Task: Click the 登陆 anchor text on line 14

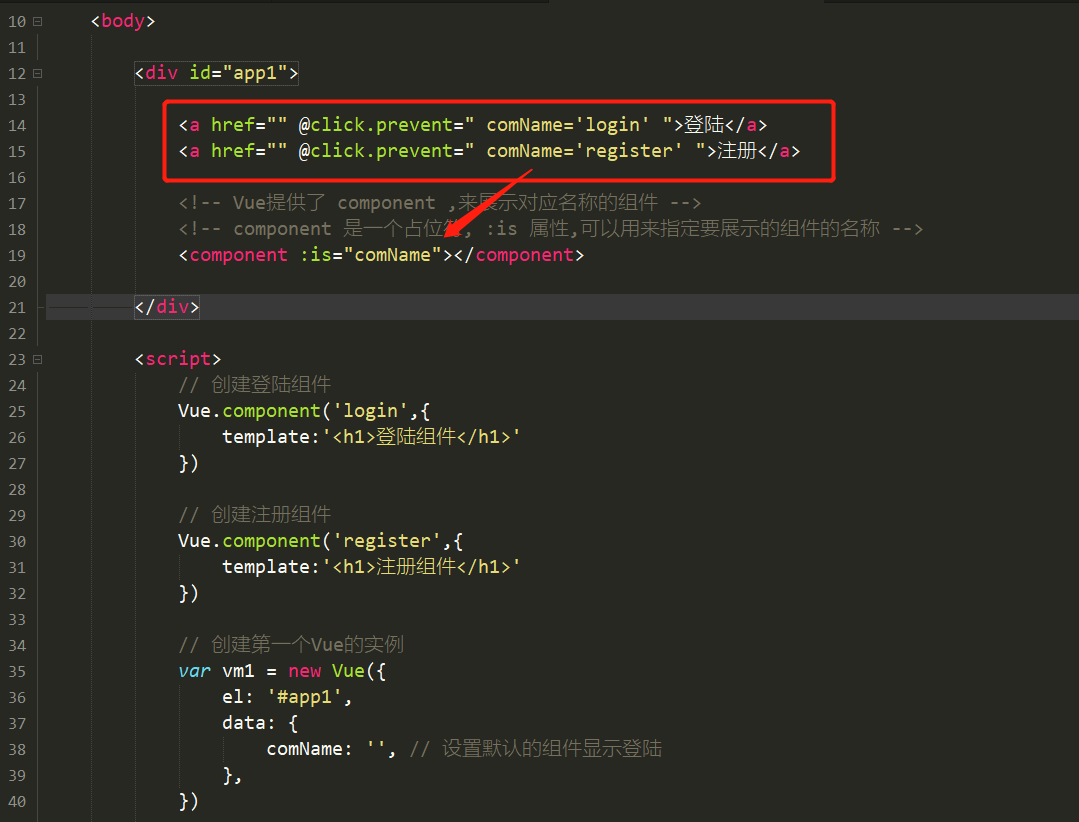Action: [704, 125]
